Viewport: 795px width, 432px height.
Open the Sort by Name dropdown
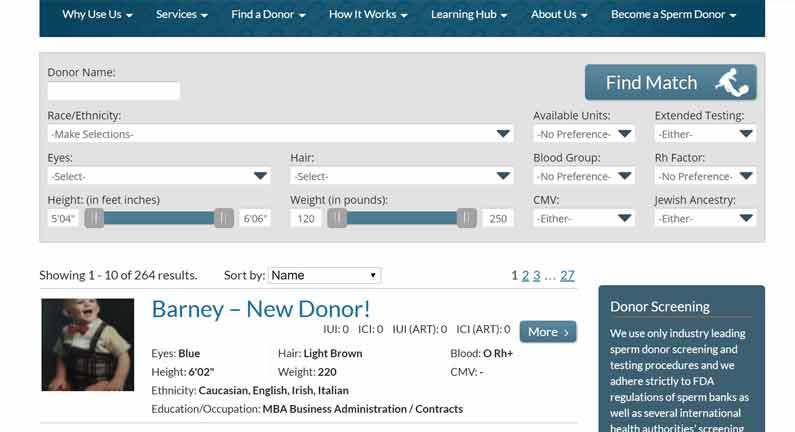pyautogui.click(x=324, y=275)
